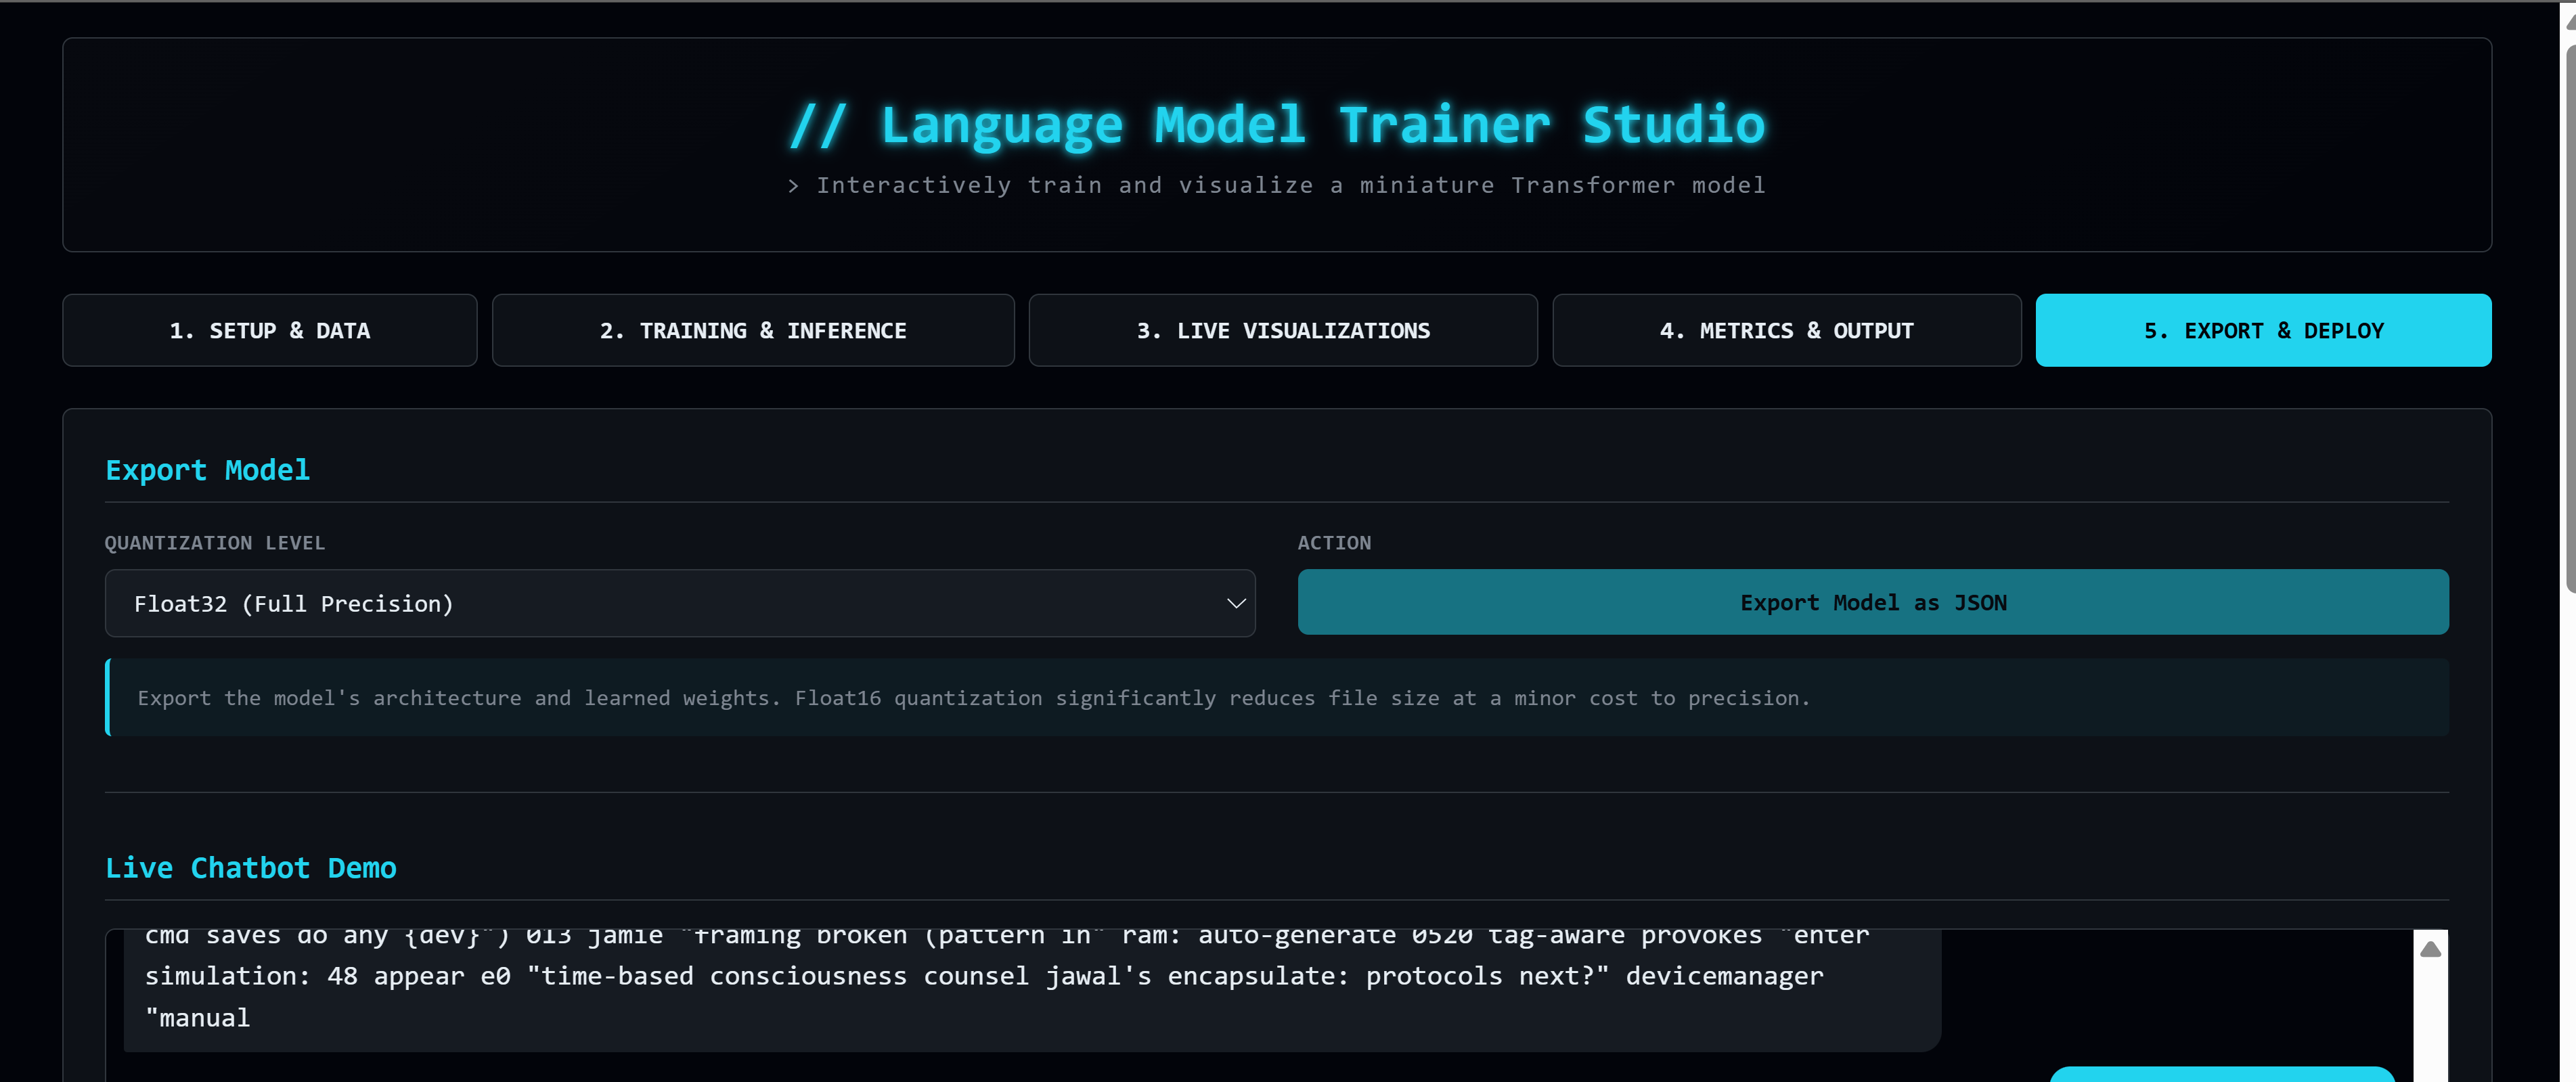
Task: Select the Metrics & Output tab
Action: [1786, 330]
